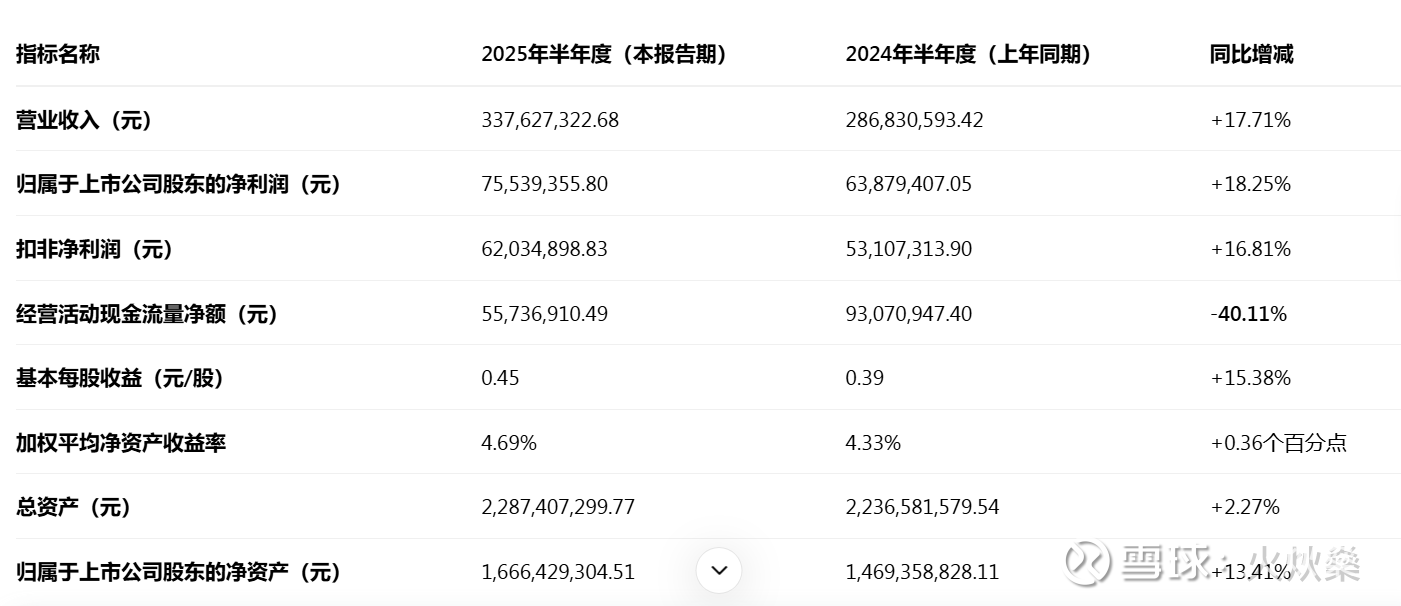The height and width of the screenshot is (606, 1401).
Task: Select the 4.69% return on equity value
Action: point(509,443)
